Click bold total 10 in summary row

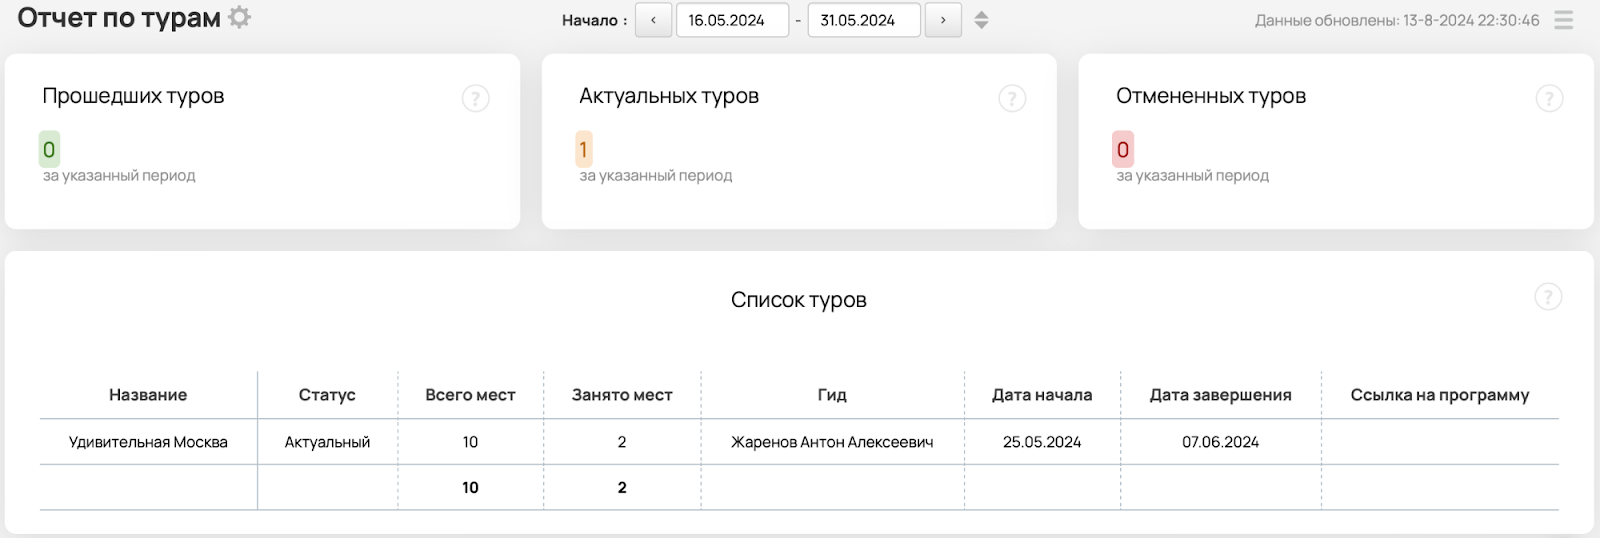pos(470,487)
